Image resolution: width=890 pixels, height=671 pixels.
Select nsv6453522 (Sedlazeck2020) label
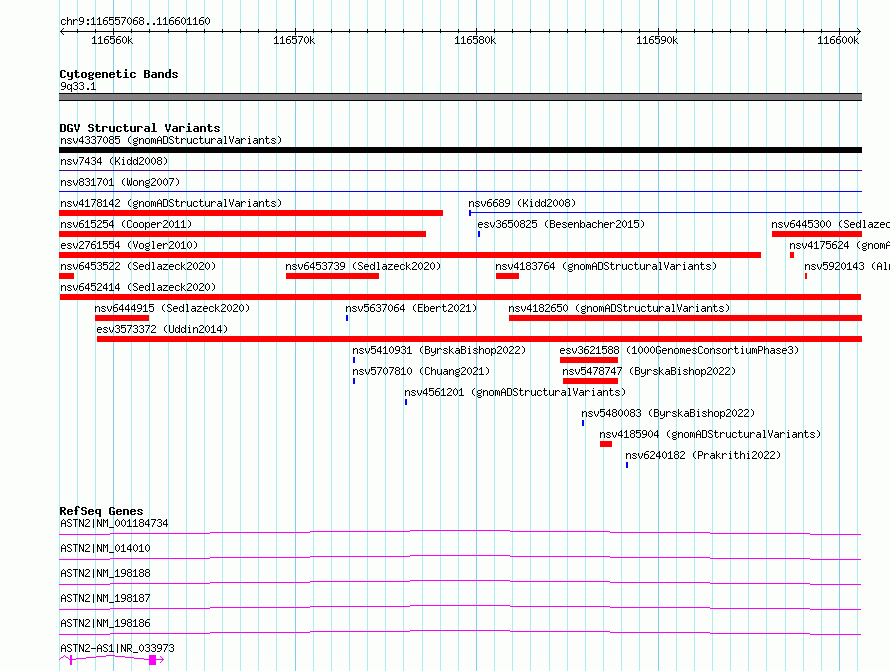click(x=138, y=266)
